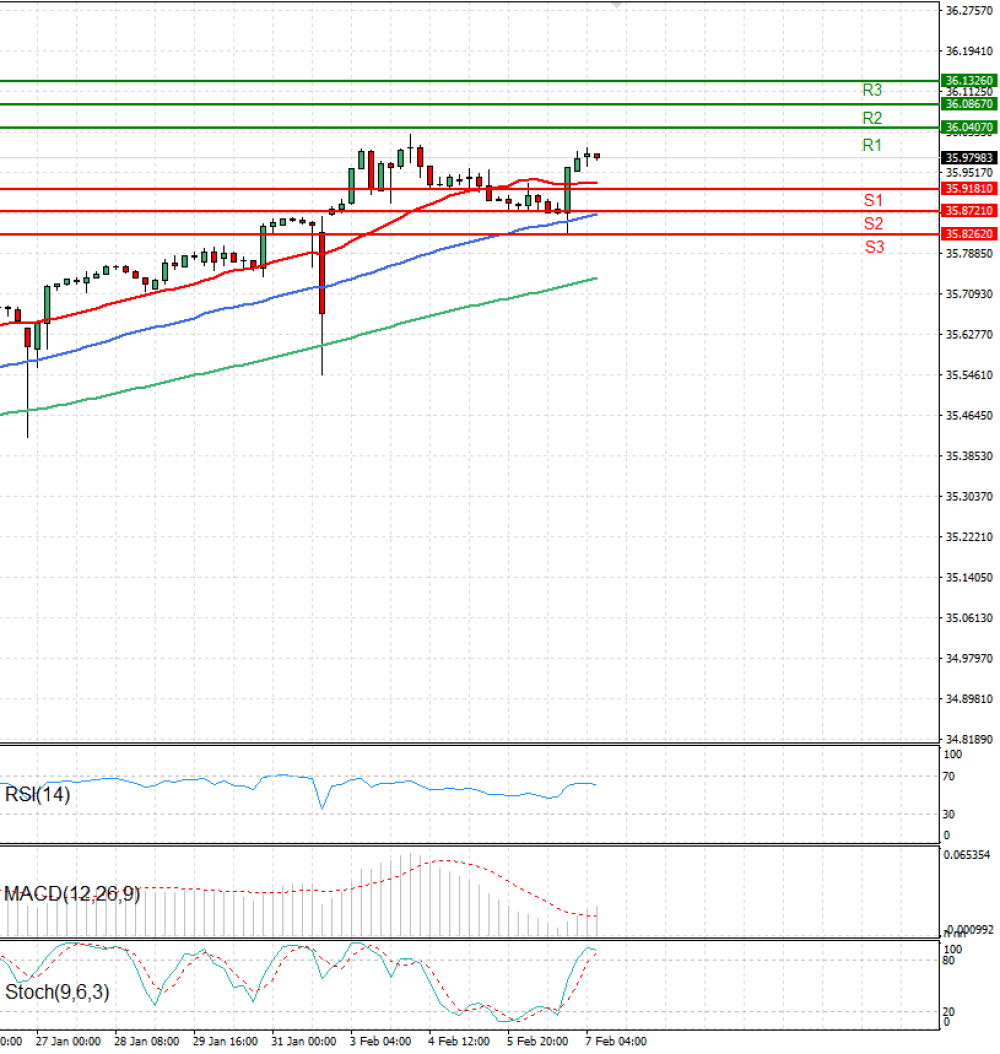Image resolution: width=1000 pixels, height=1054 pixels.
Task: Click the 29 Jan 16:00 time label
Action: point(225,1041)
